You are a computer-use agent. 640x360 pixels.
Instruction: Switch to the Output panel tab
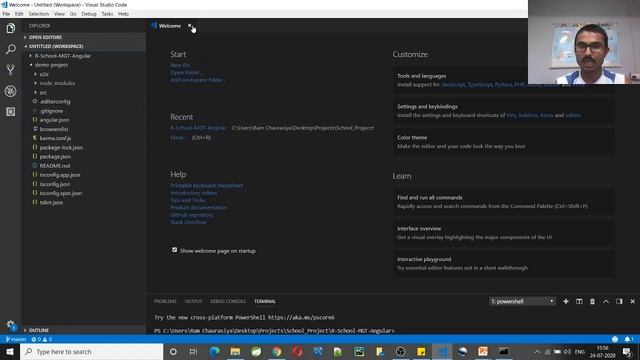[193, 301]
